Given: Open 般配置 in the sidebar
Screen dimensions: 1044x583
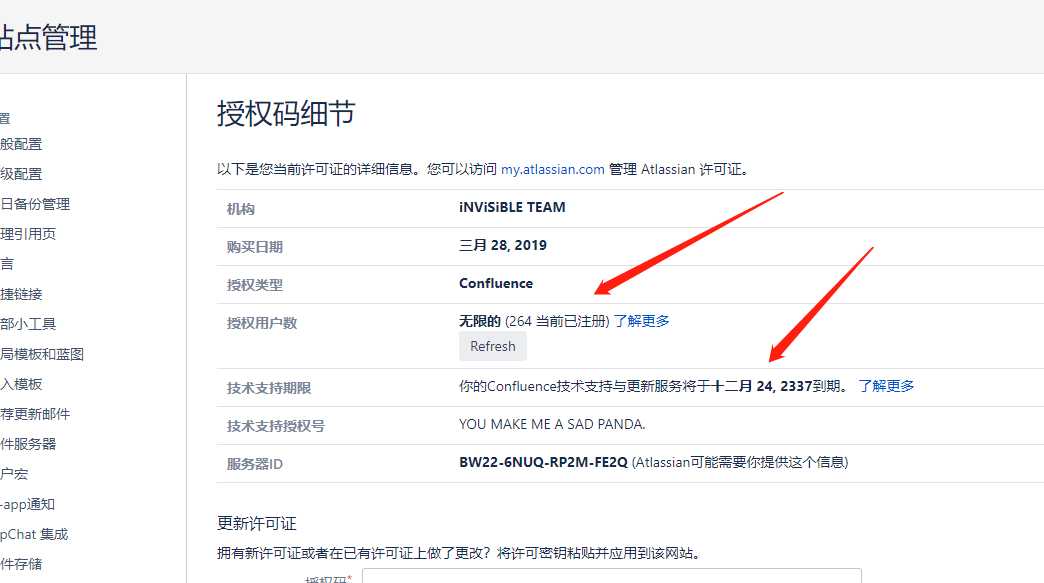Looking at the screenshot, I should click(x=21, y=144).
